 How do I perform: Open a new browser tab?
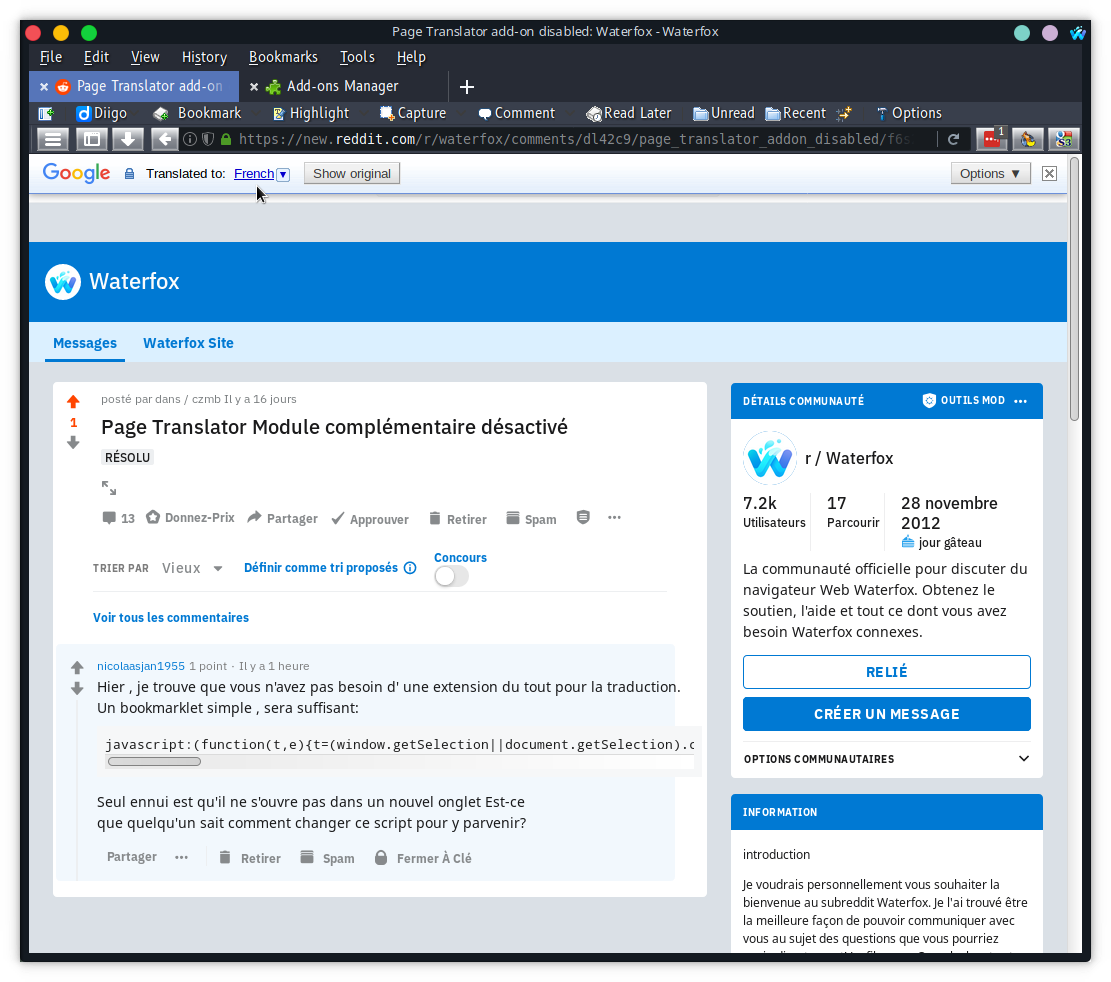click(466, 87)
